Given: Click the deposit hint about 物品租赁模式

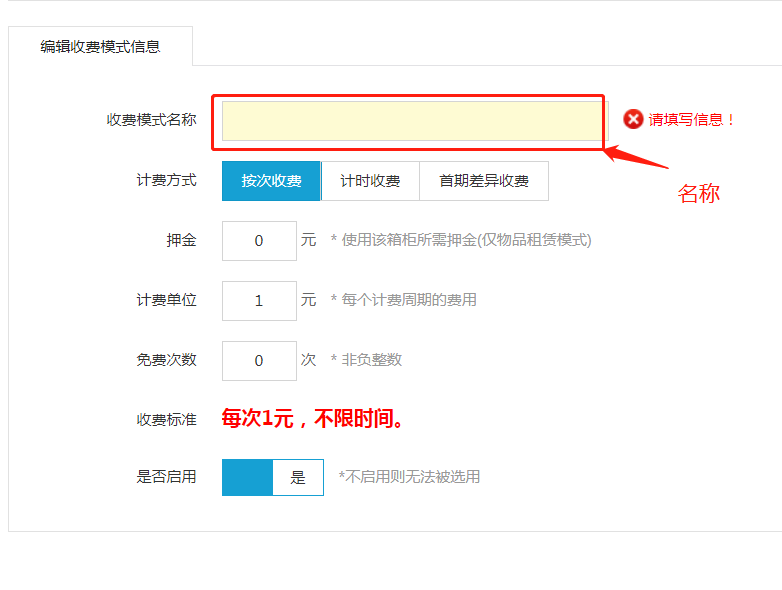Looking at the screenshot, I should point(461,240).
